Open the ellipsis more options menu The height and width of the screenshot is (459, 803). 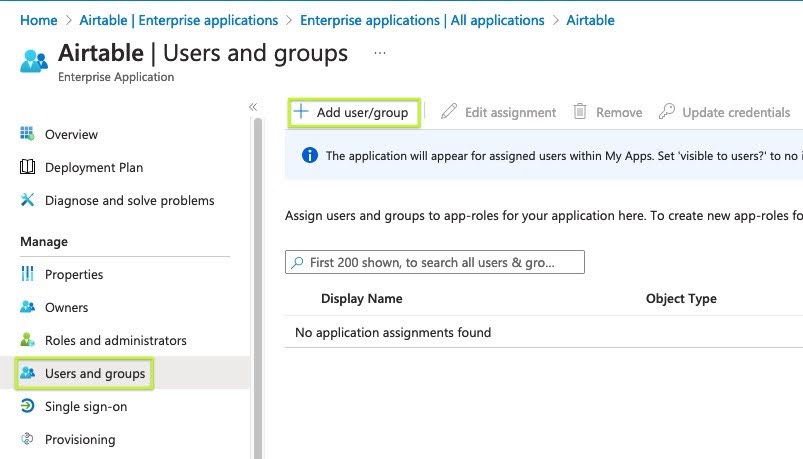[379, 53]
